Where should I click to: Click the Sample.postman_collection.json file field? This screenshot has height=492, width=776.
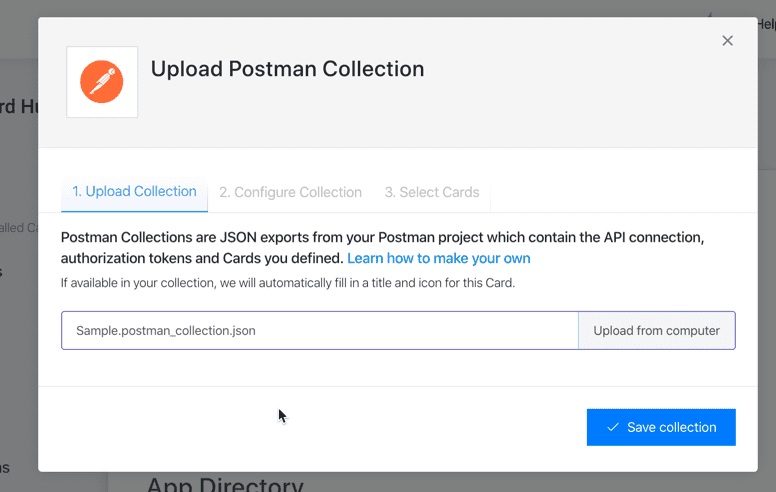tap(320, 331)
